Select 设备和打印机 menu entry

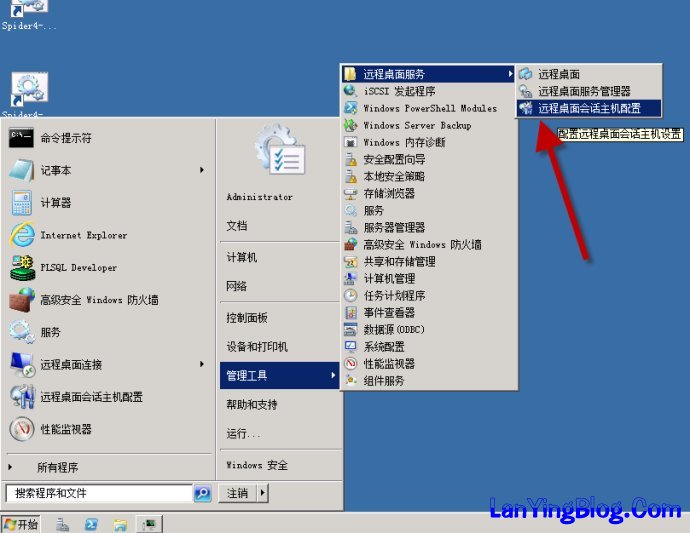pyautogui.click(x=257, y=347)
